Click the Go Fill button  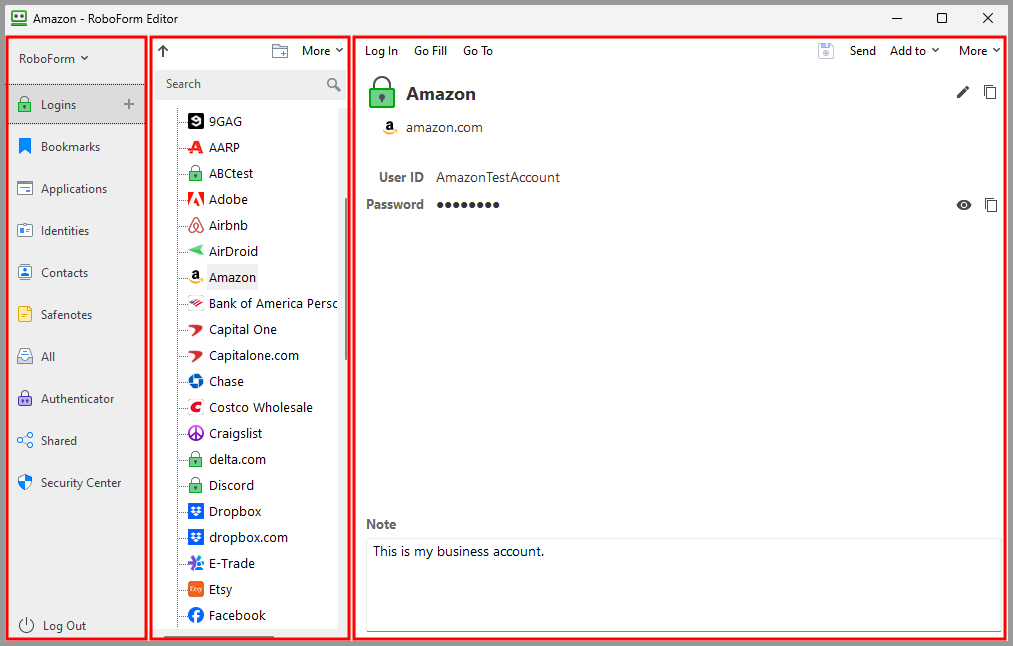coord(430,51)
